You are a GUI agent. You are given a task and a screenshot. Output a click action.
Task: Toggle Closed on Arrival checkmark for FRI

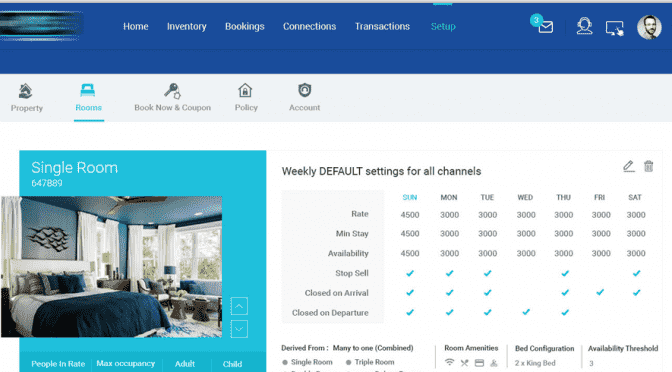pos(600,292)
